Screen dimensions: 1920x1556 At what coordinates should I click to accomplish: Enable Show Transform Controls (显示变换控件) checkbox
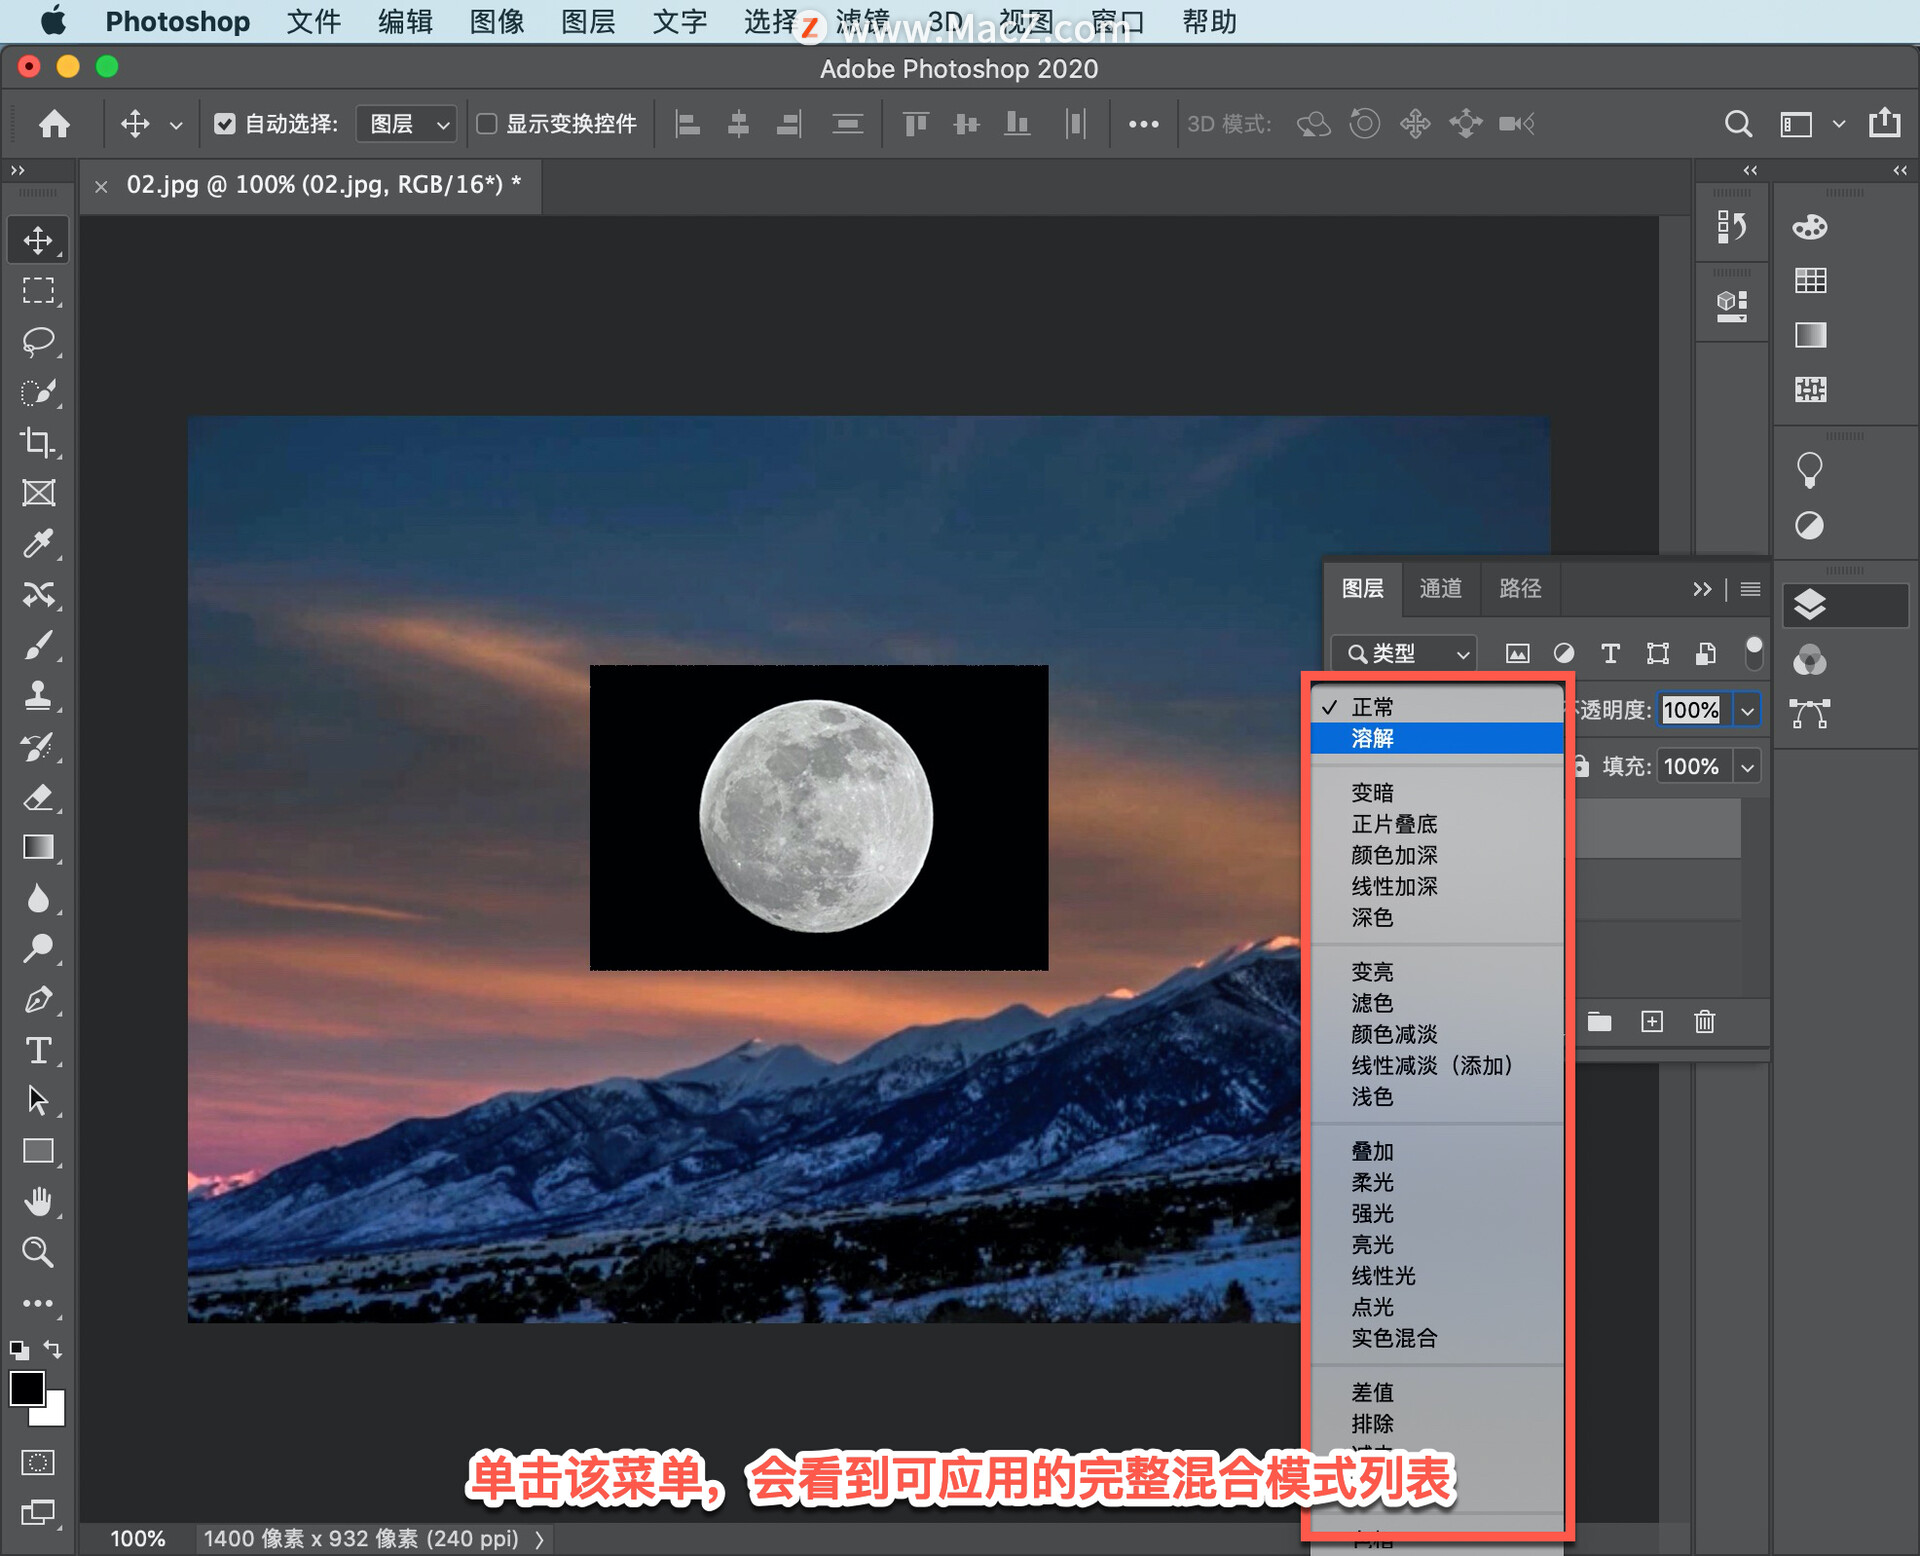click(x=487, y=124)
